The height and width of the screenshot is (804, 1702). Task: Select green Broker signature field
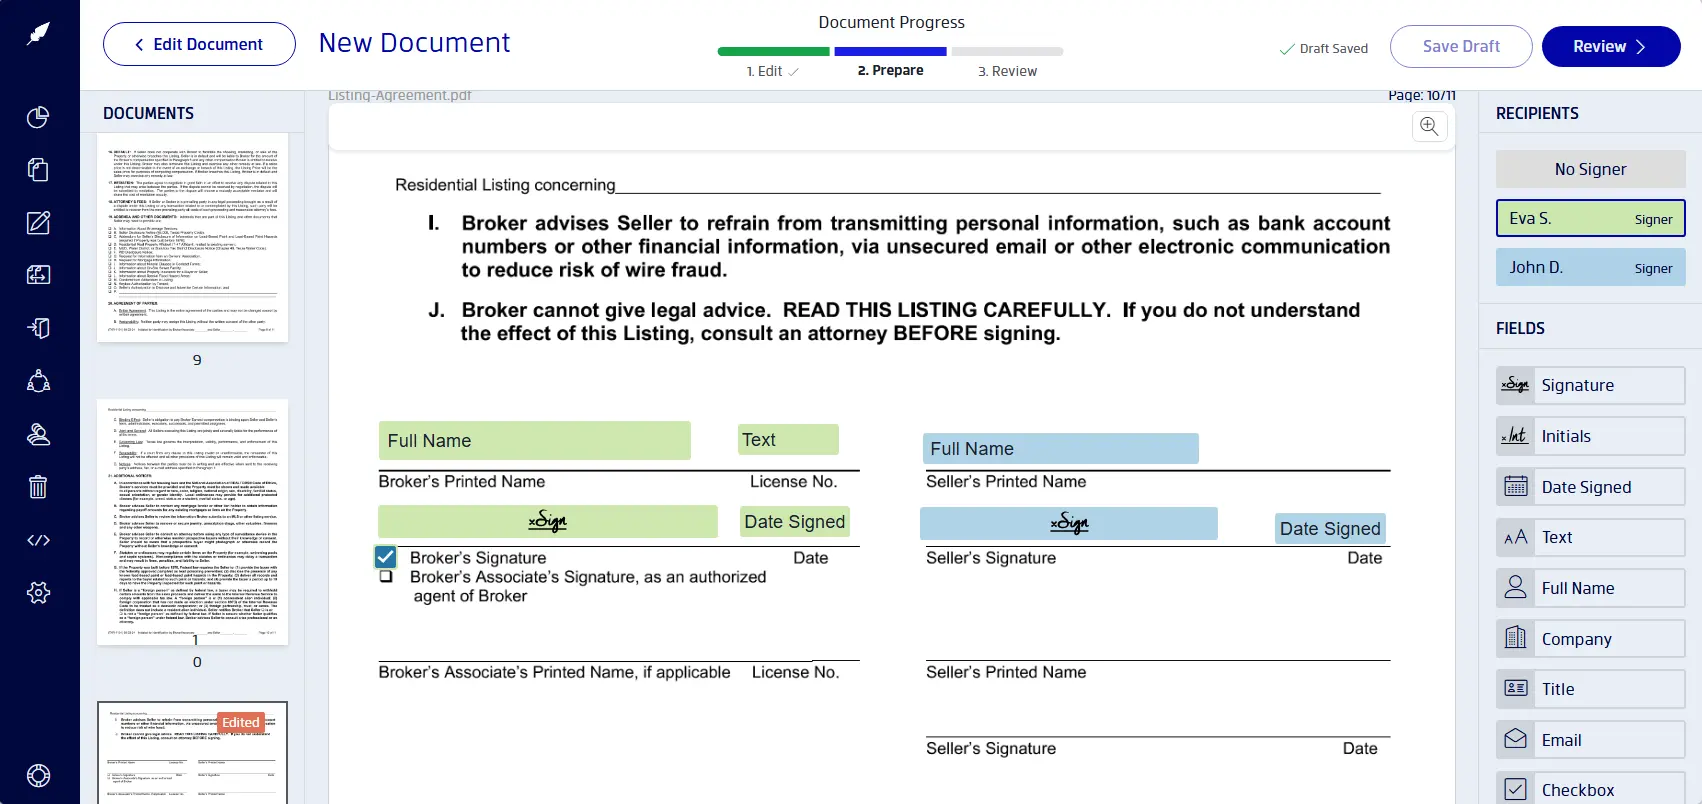point(547,521)
